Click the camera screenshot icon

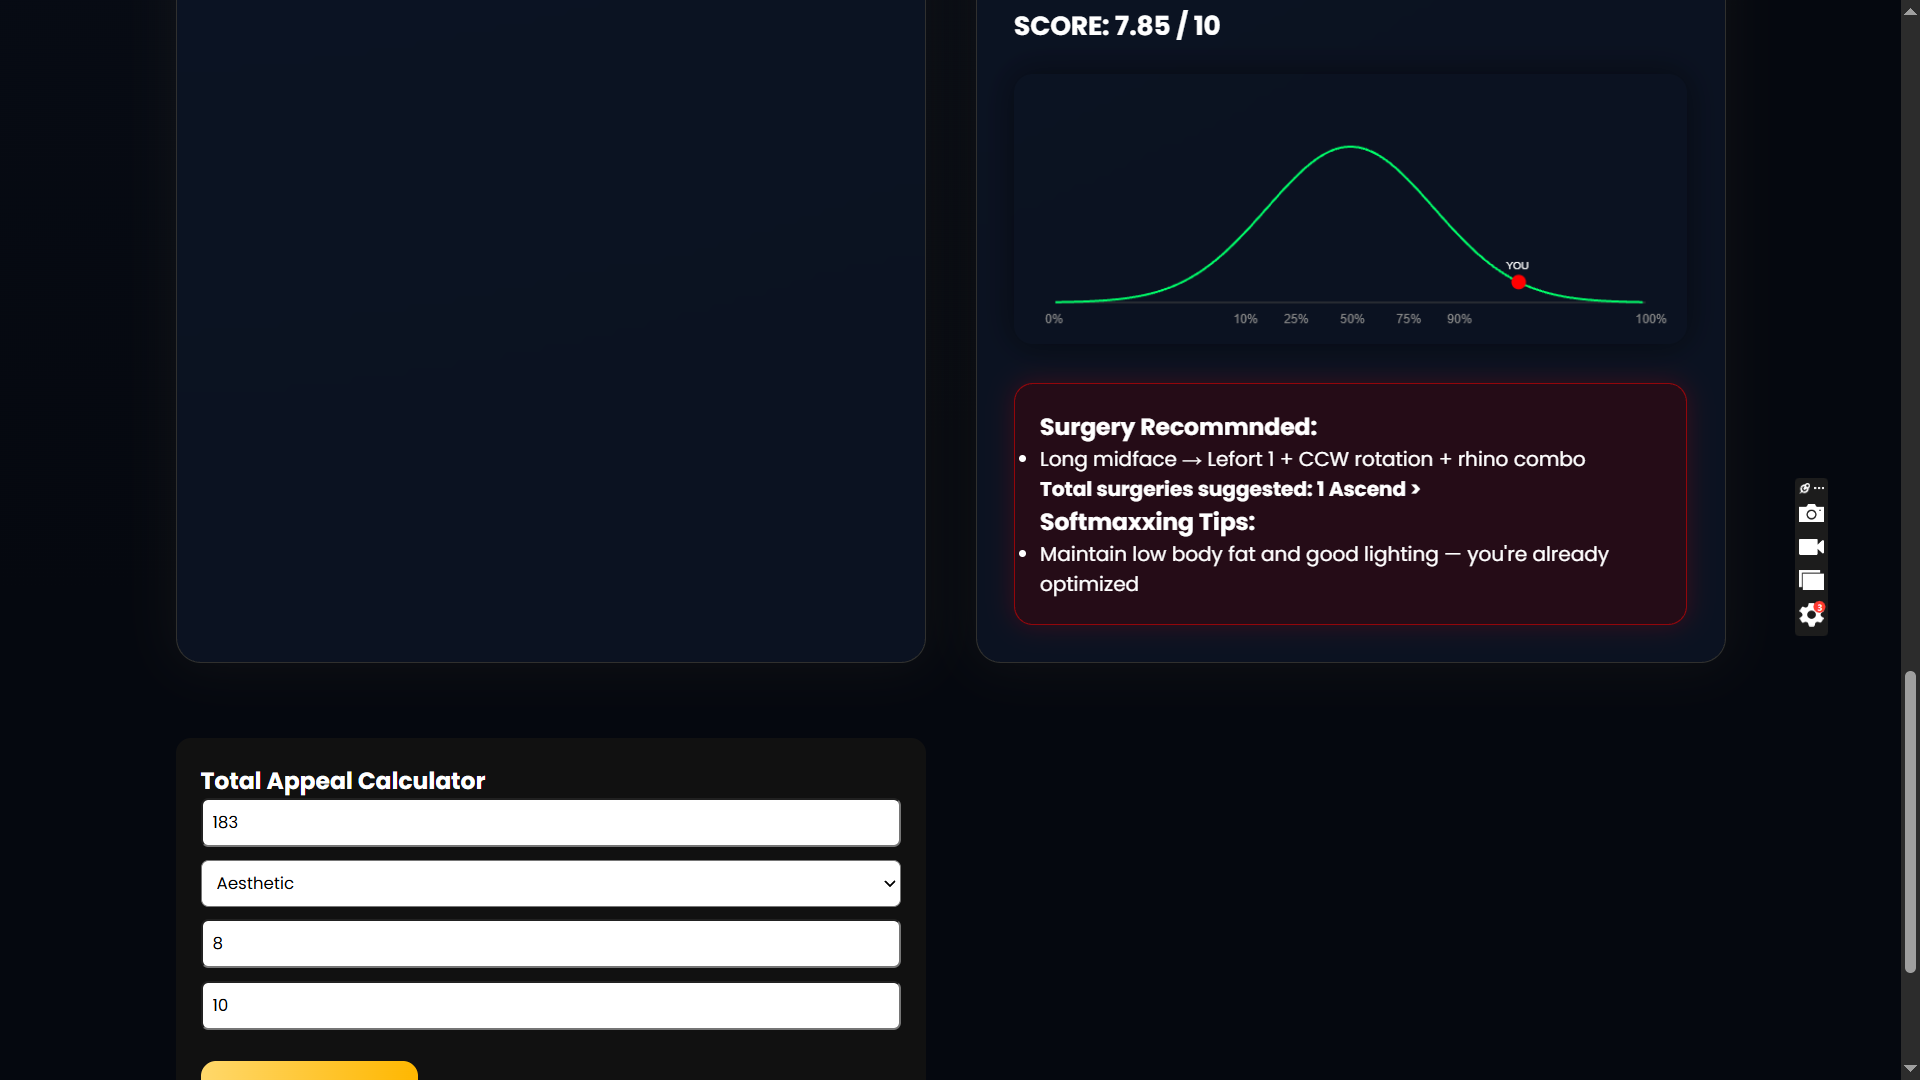point(1811,514)
